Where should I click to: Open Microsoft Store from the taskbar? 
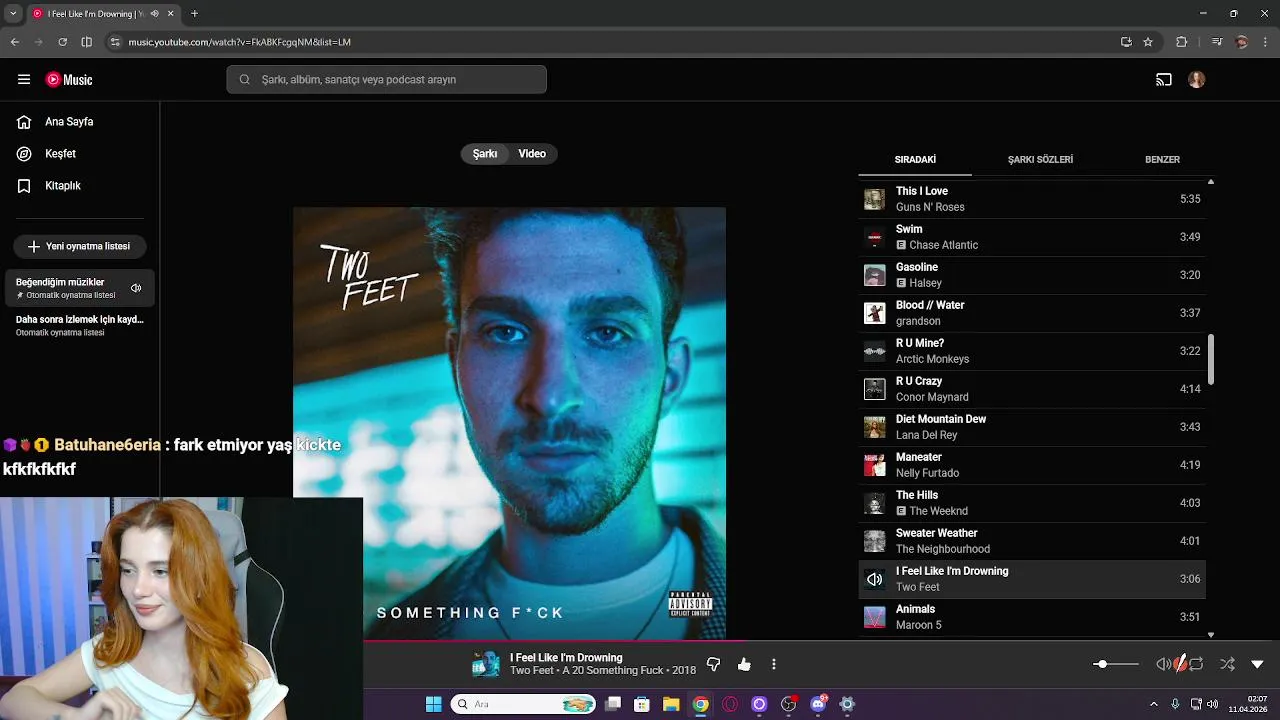pos(642,704)
